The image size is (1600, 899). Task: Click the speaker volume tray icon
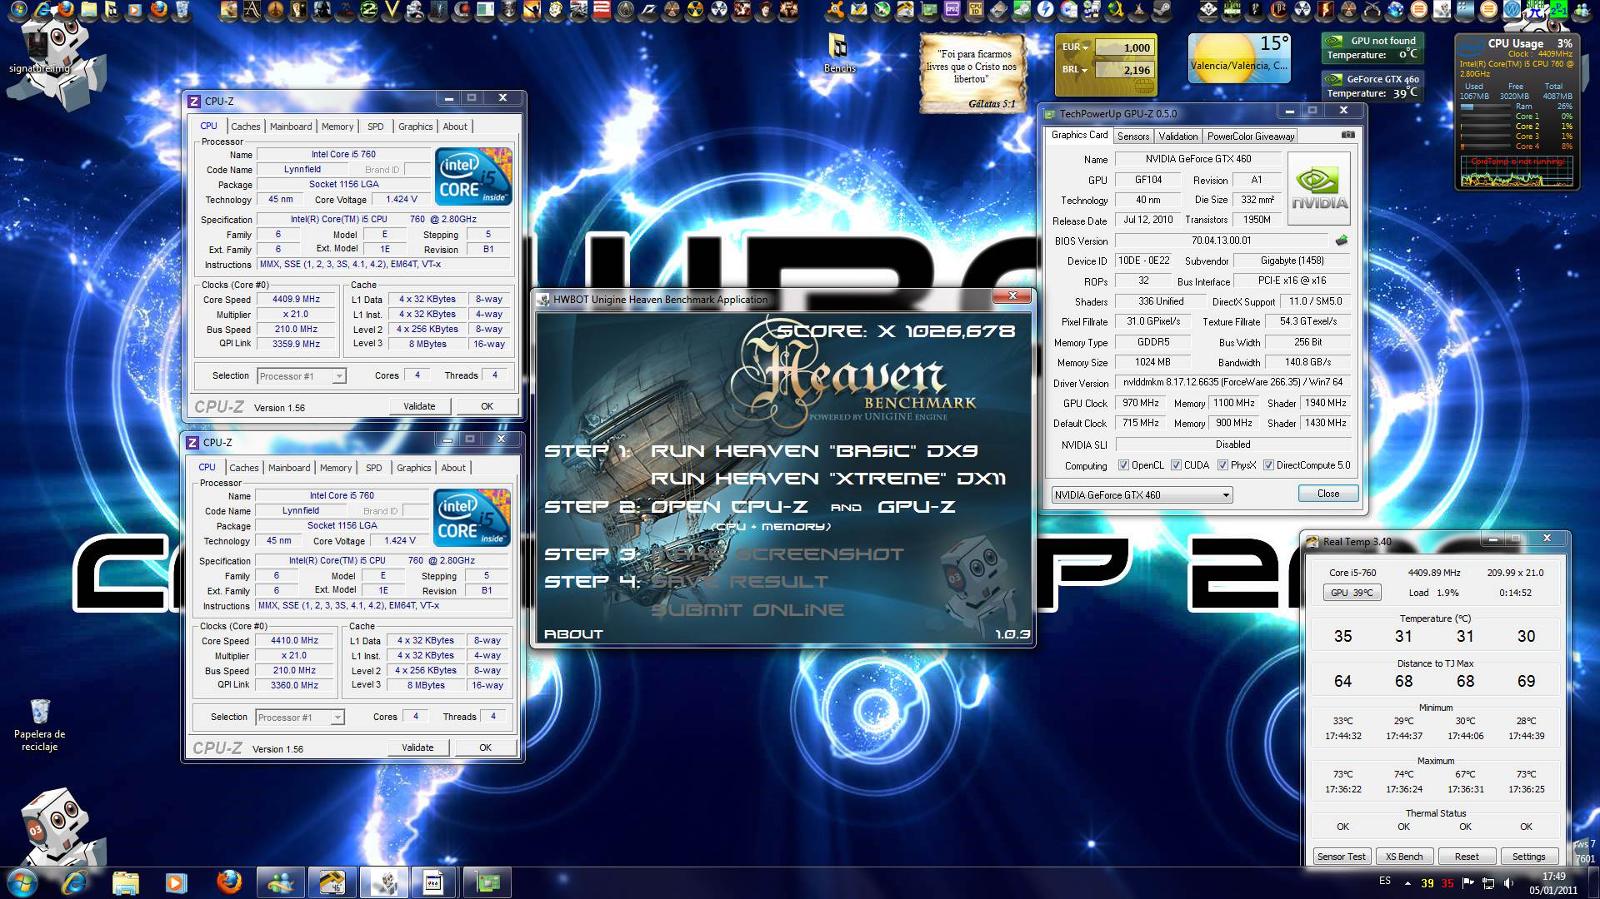coord(1508,883)
